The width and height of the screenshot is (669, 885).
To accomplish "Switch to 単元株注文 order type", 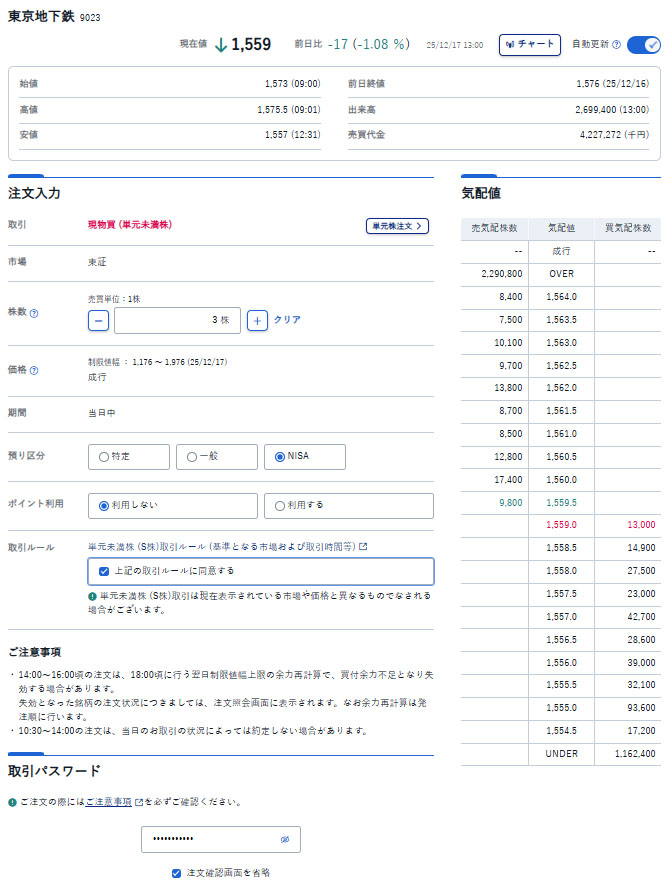I will (397, 226).
